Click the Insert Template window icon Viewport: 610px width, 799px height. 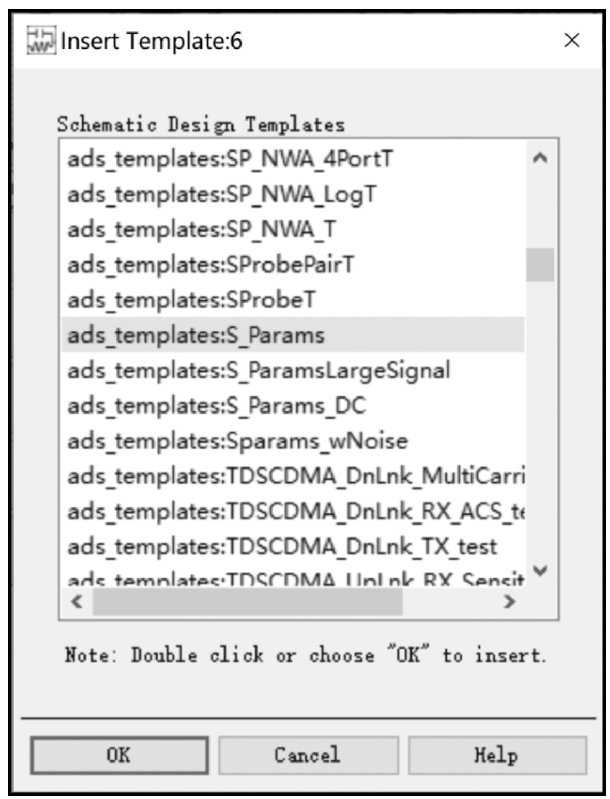point(41,41)
